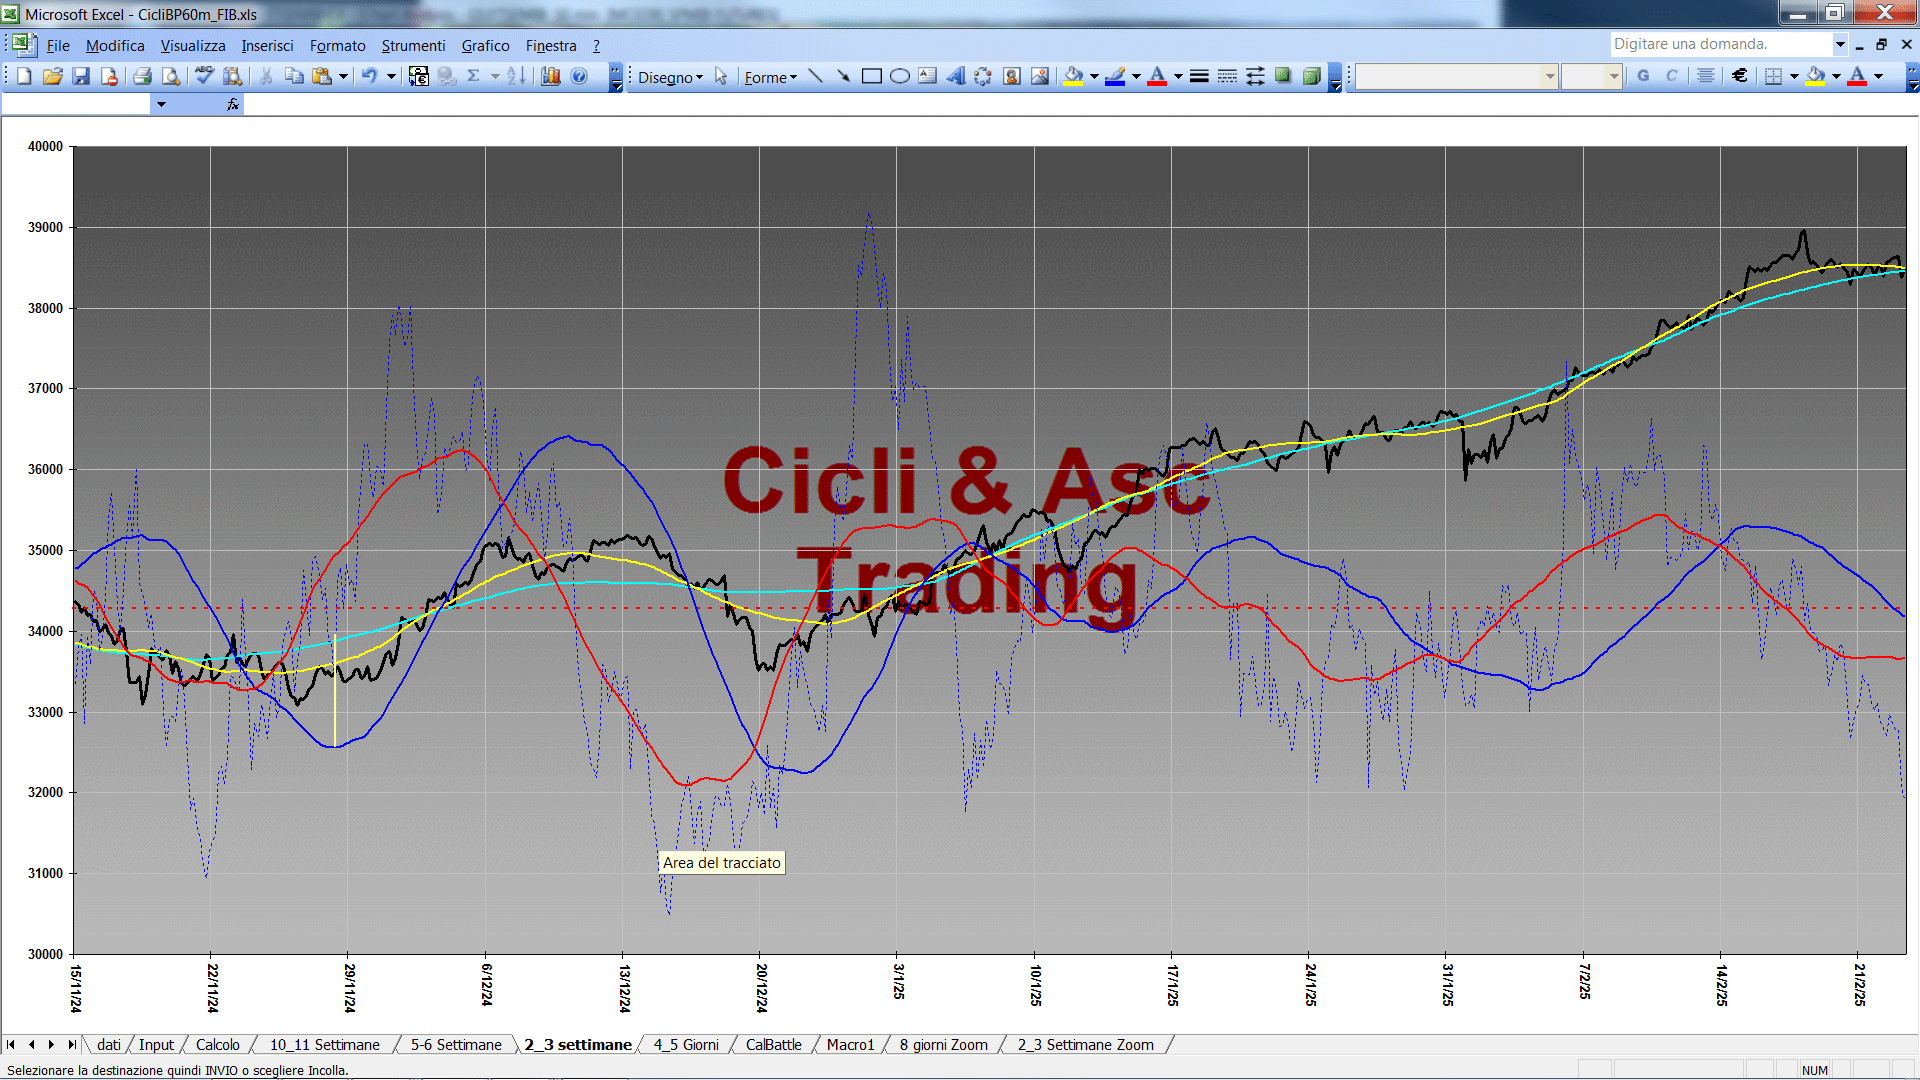Paste clipboard contents
1920x1080 pixels.
coord(322,77)
